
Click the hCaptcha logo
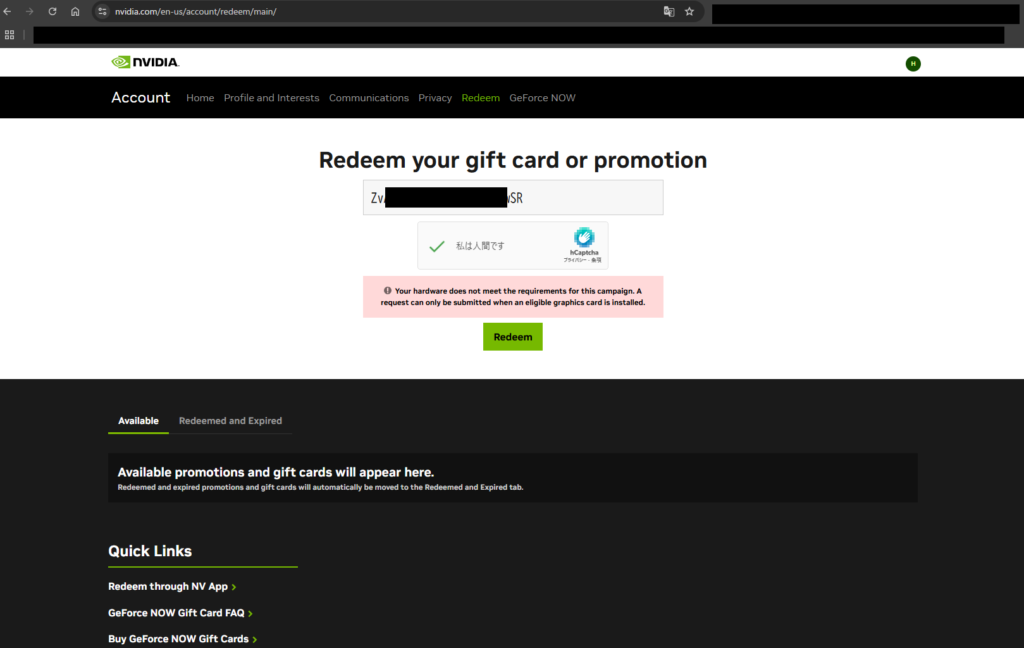584,238
